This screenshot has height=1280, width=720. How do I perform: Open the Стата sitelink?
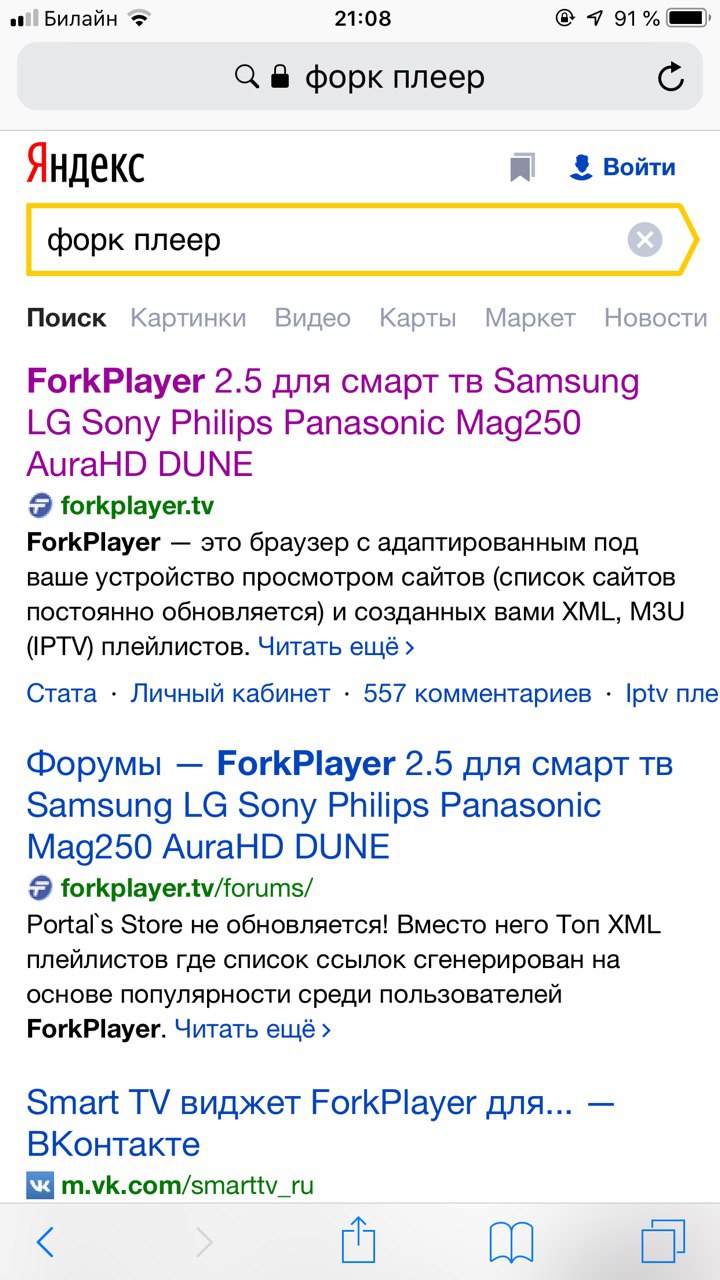pos(62,693)
